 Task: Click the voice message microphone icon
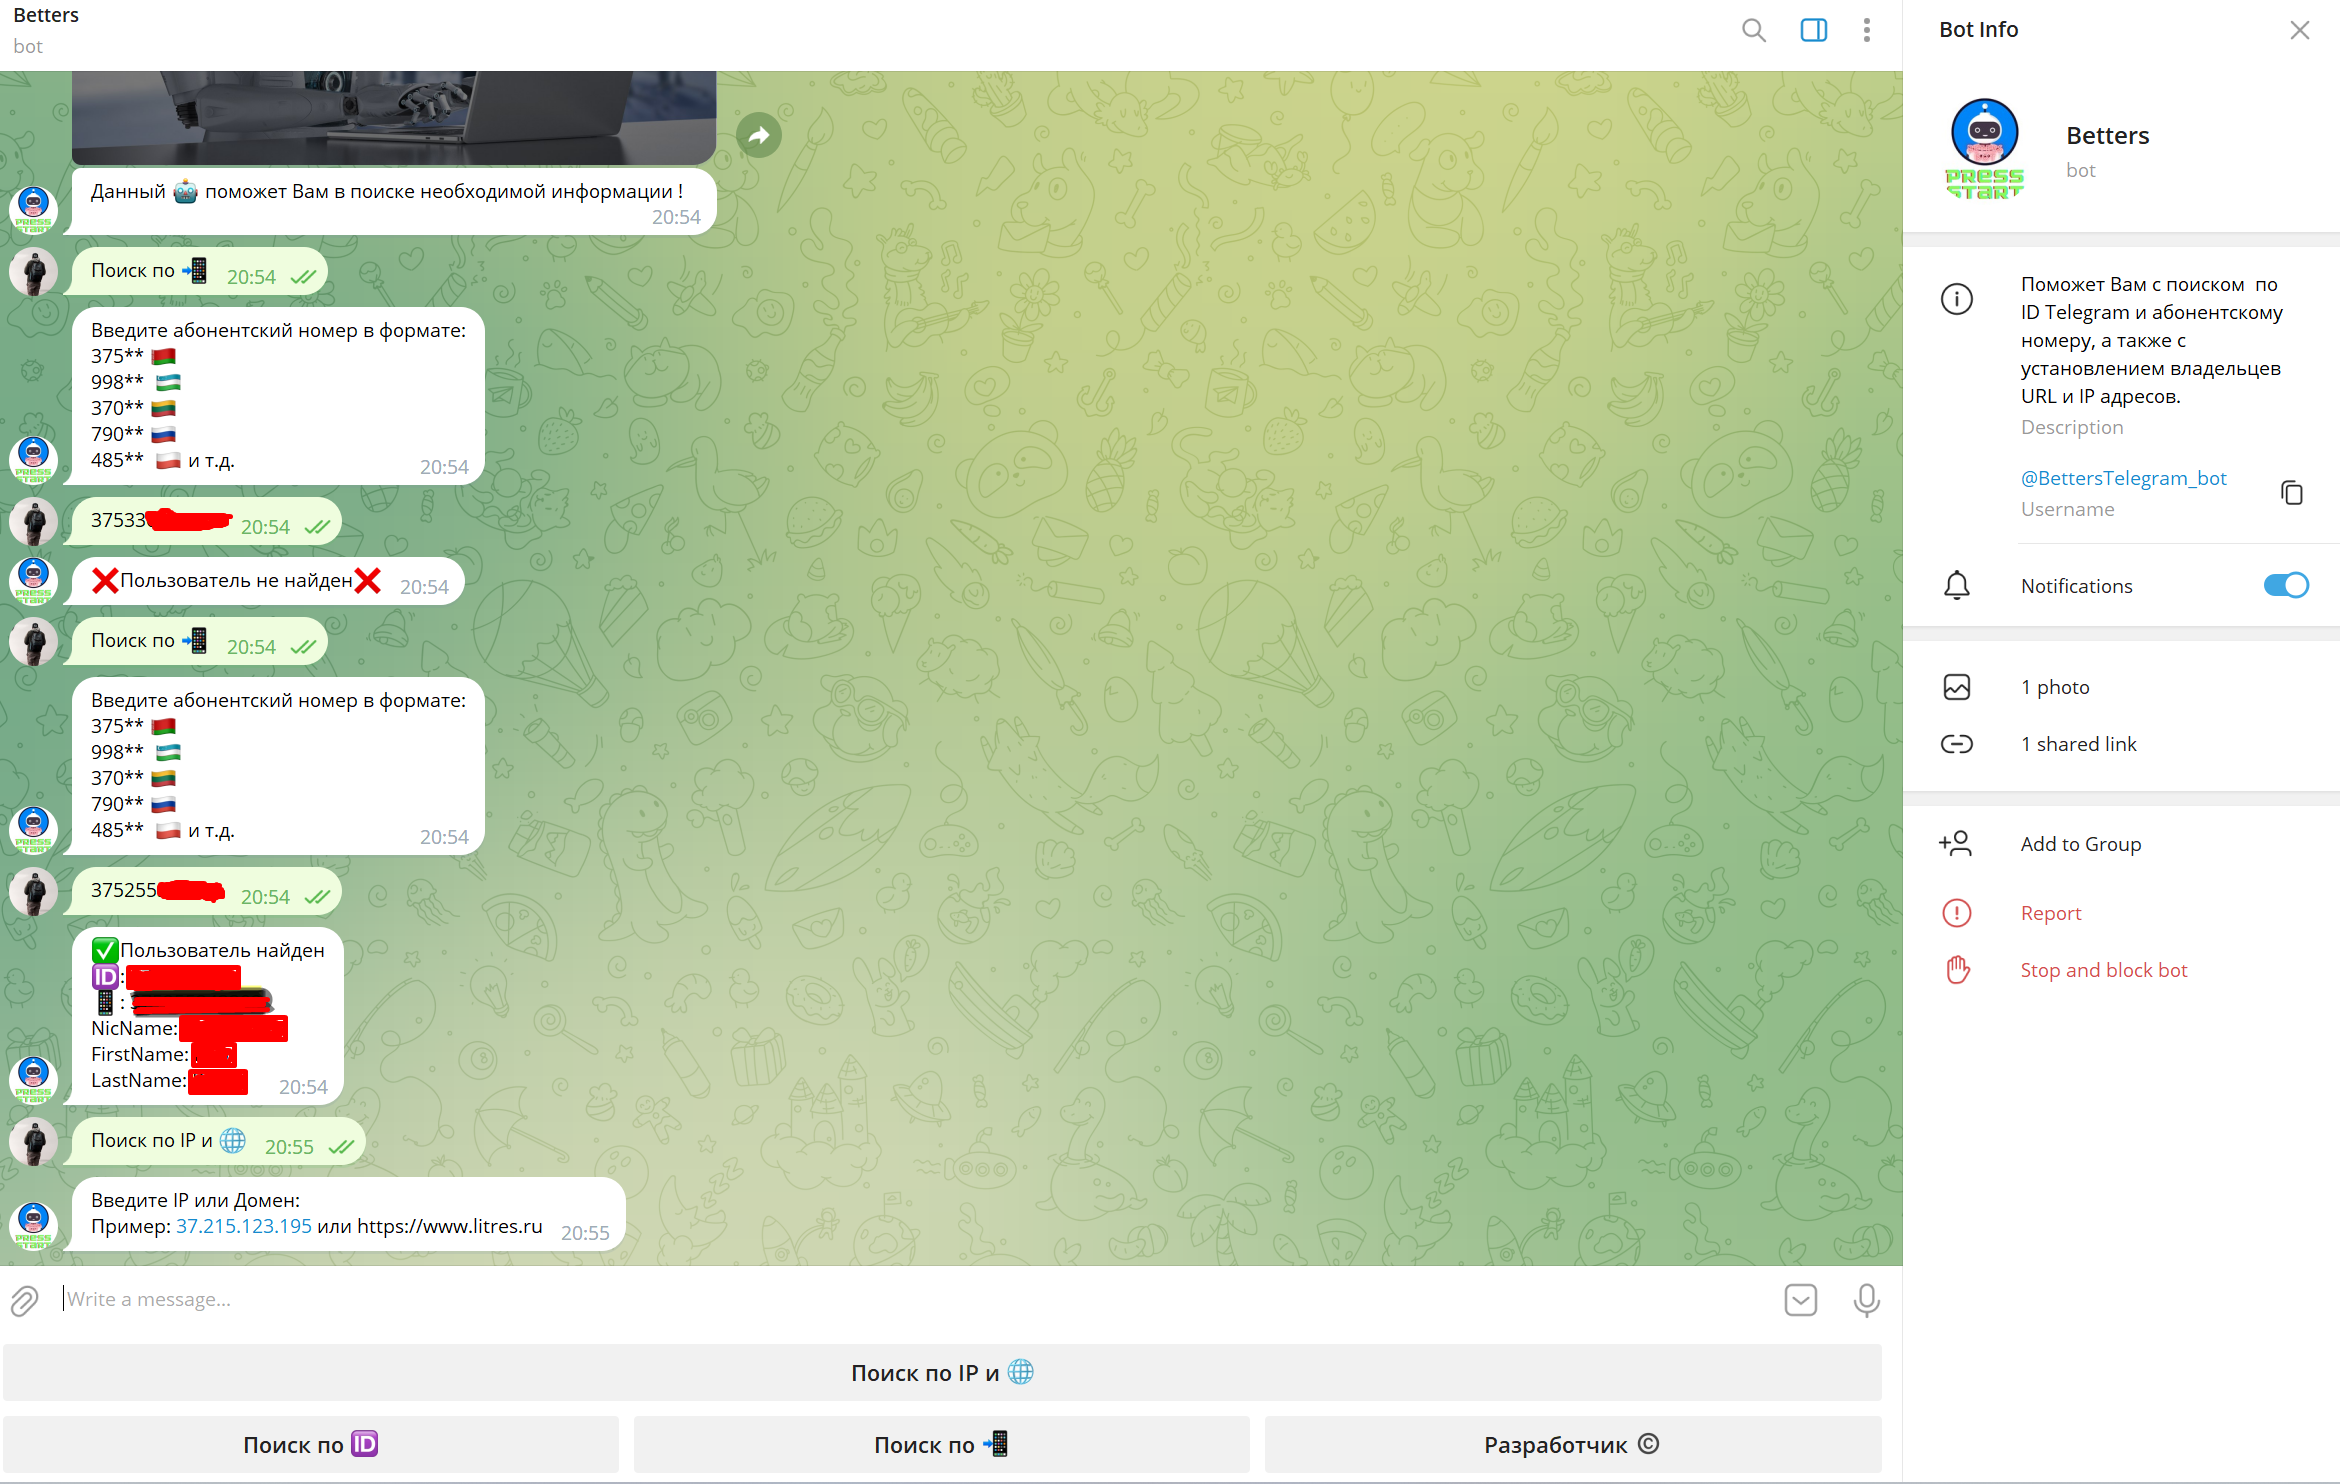coord(1866,1300)
